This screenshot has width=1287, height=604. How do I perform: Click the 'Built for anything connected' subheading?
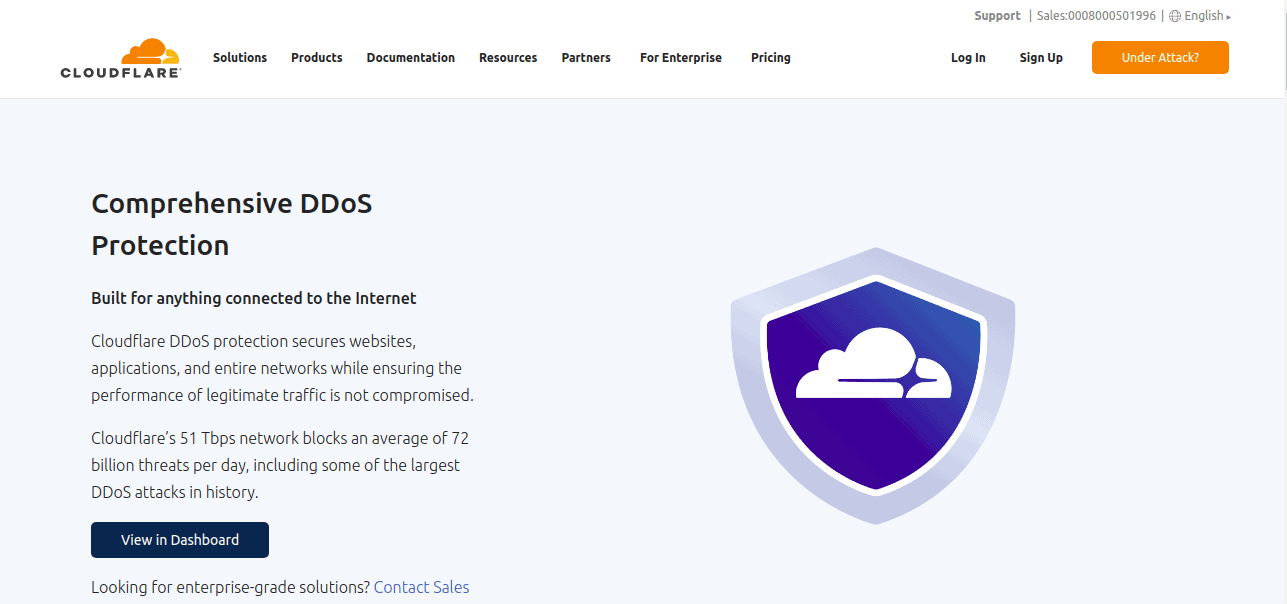click(x=254, y=298)
